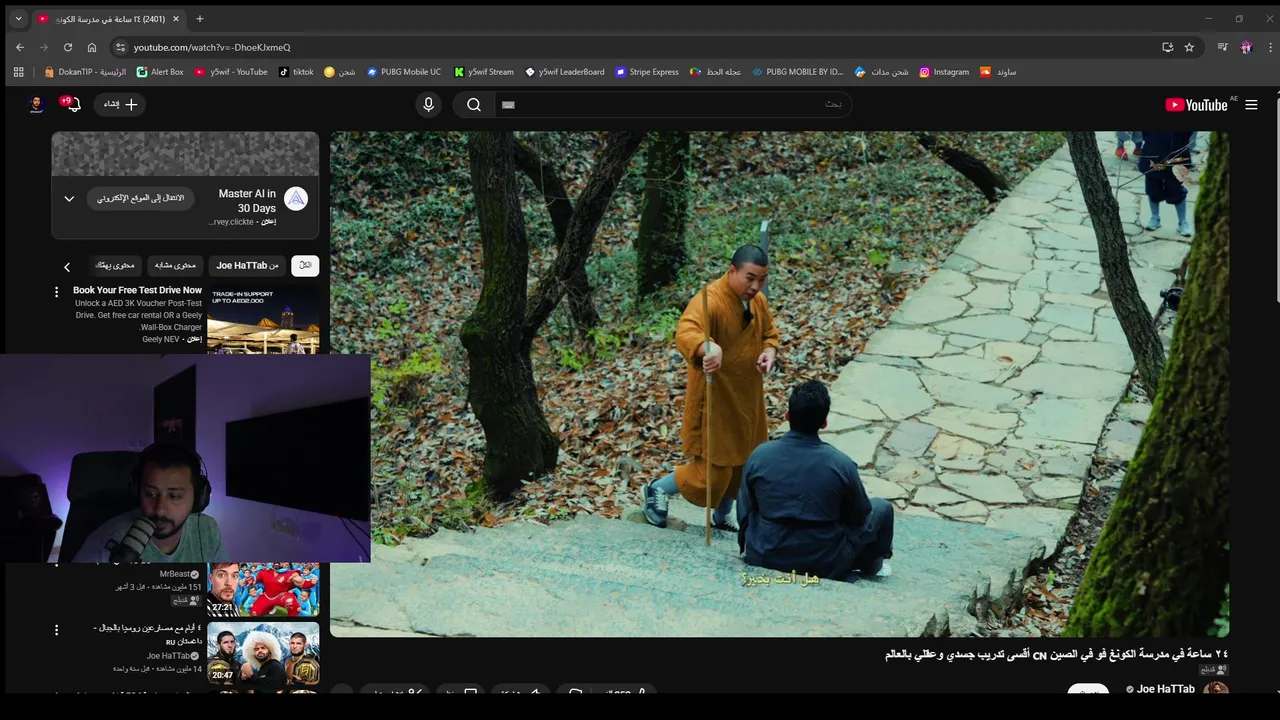Open the MrBeast 27:21 video thumbnail
1280x720 pixels.
(263, 589)
